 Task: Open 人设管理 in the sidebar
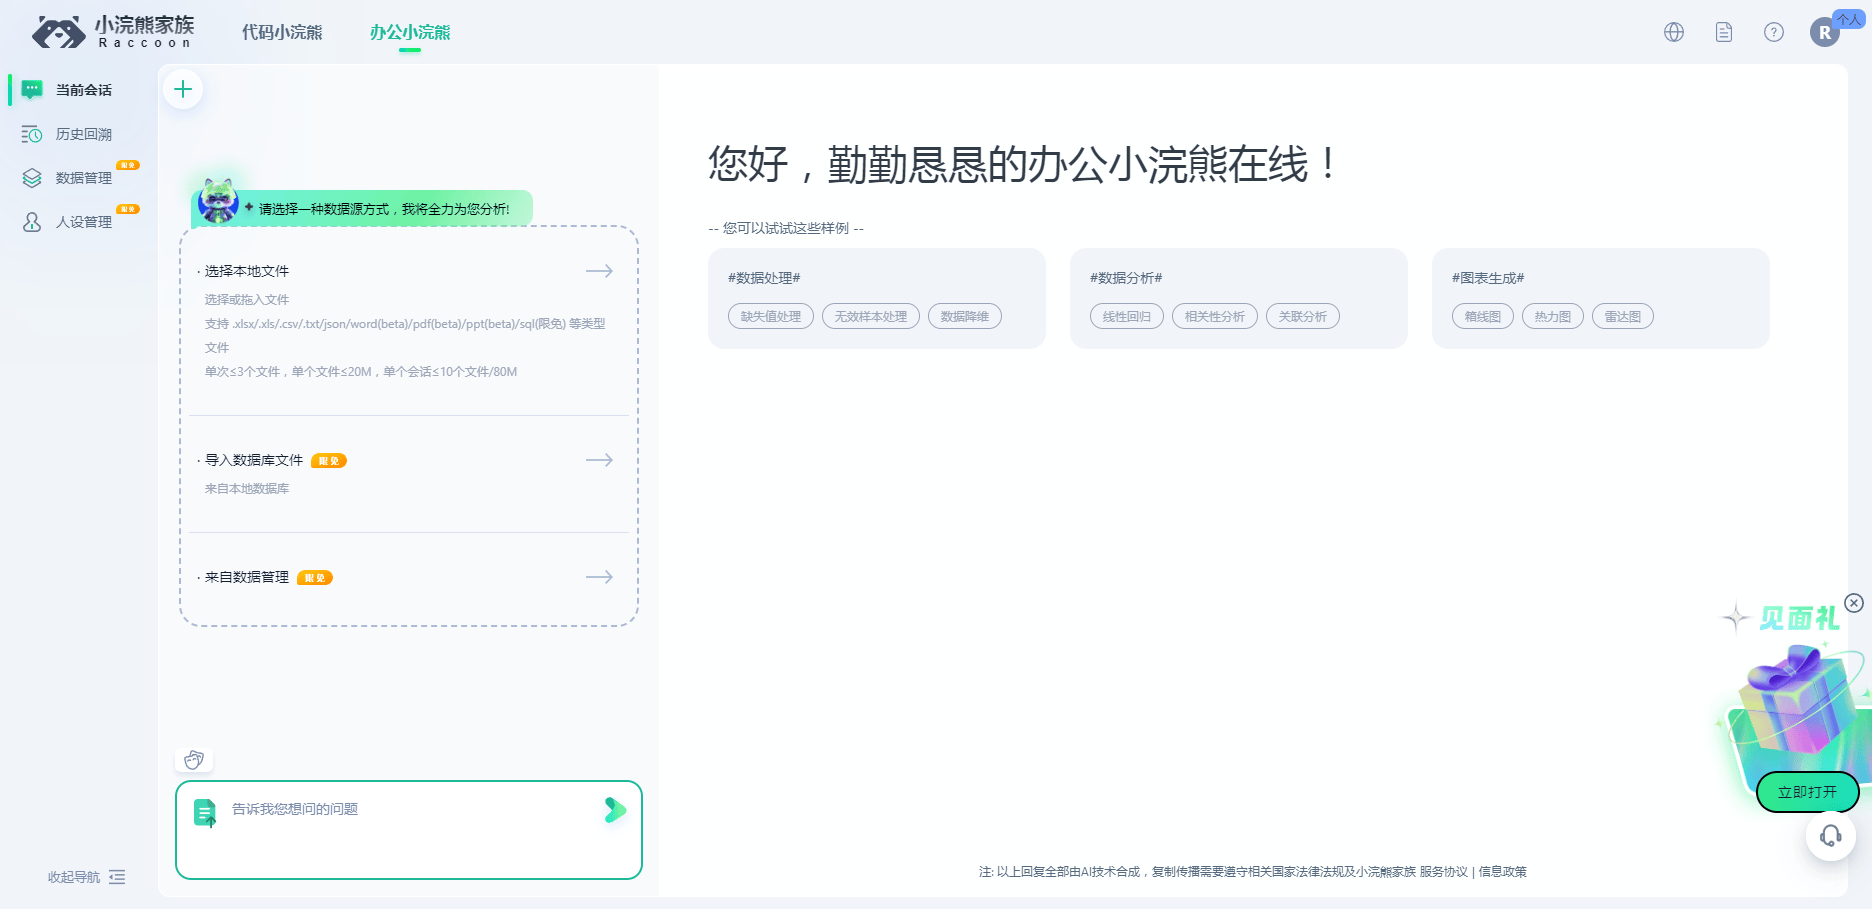click(84, 221)
